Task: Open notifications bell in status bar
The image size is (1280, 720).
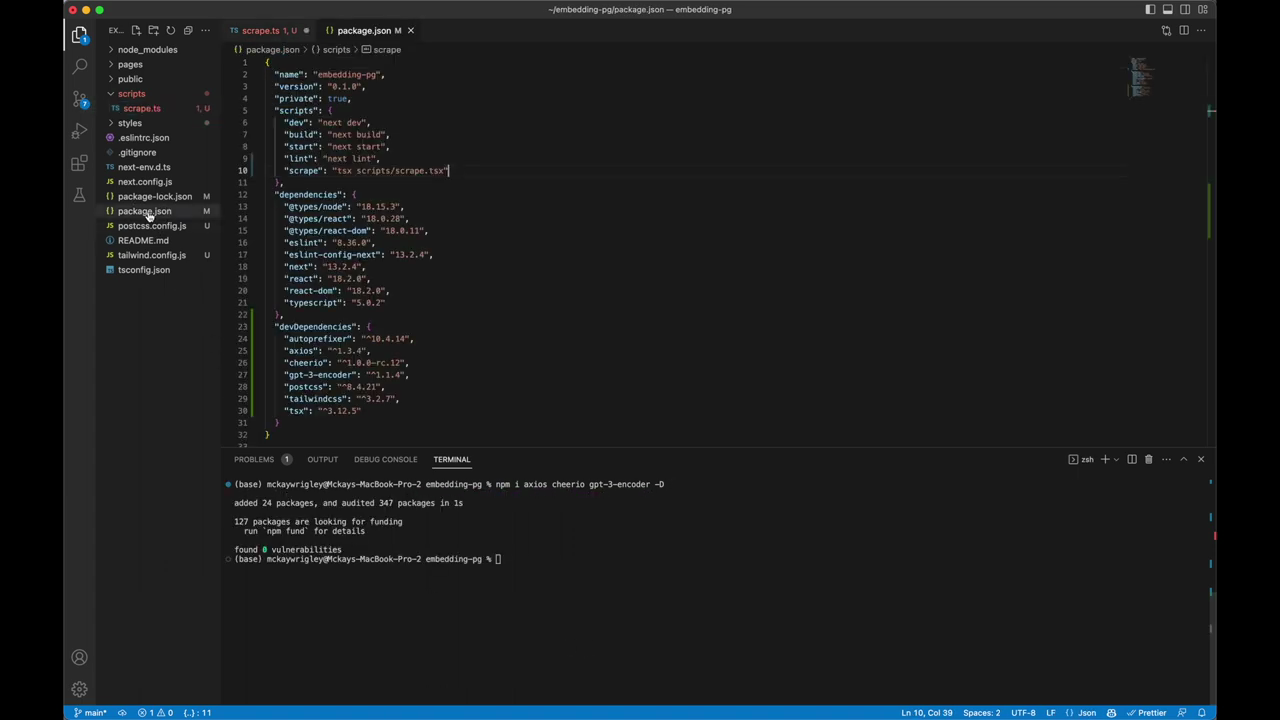Action: 1202,713
